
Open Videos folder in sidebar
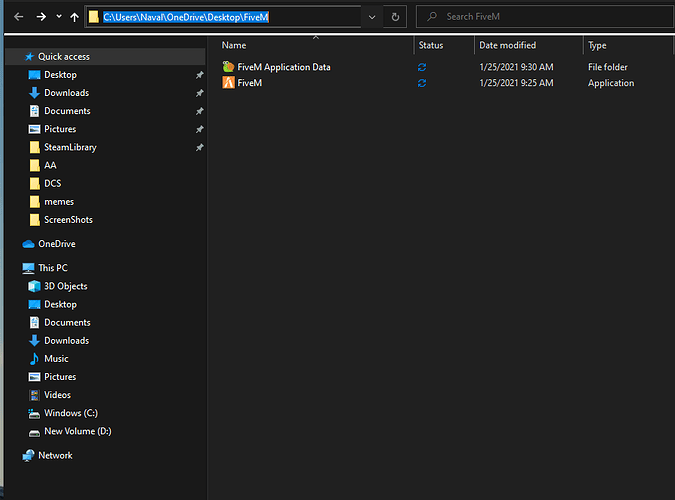57,395
